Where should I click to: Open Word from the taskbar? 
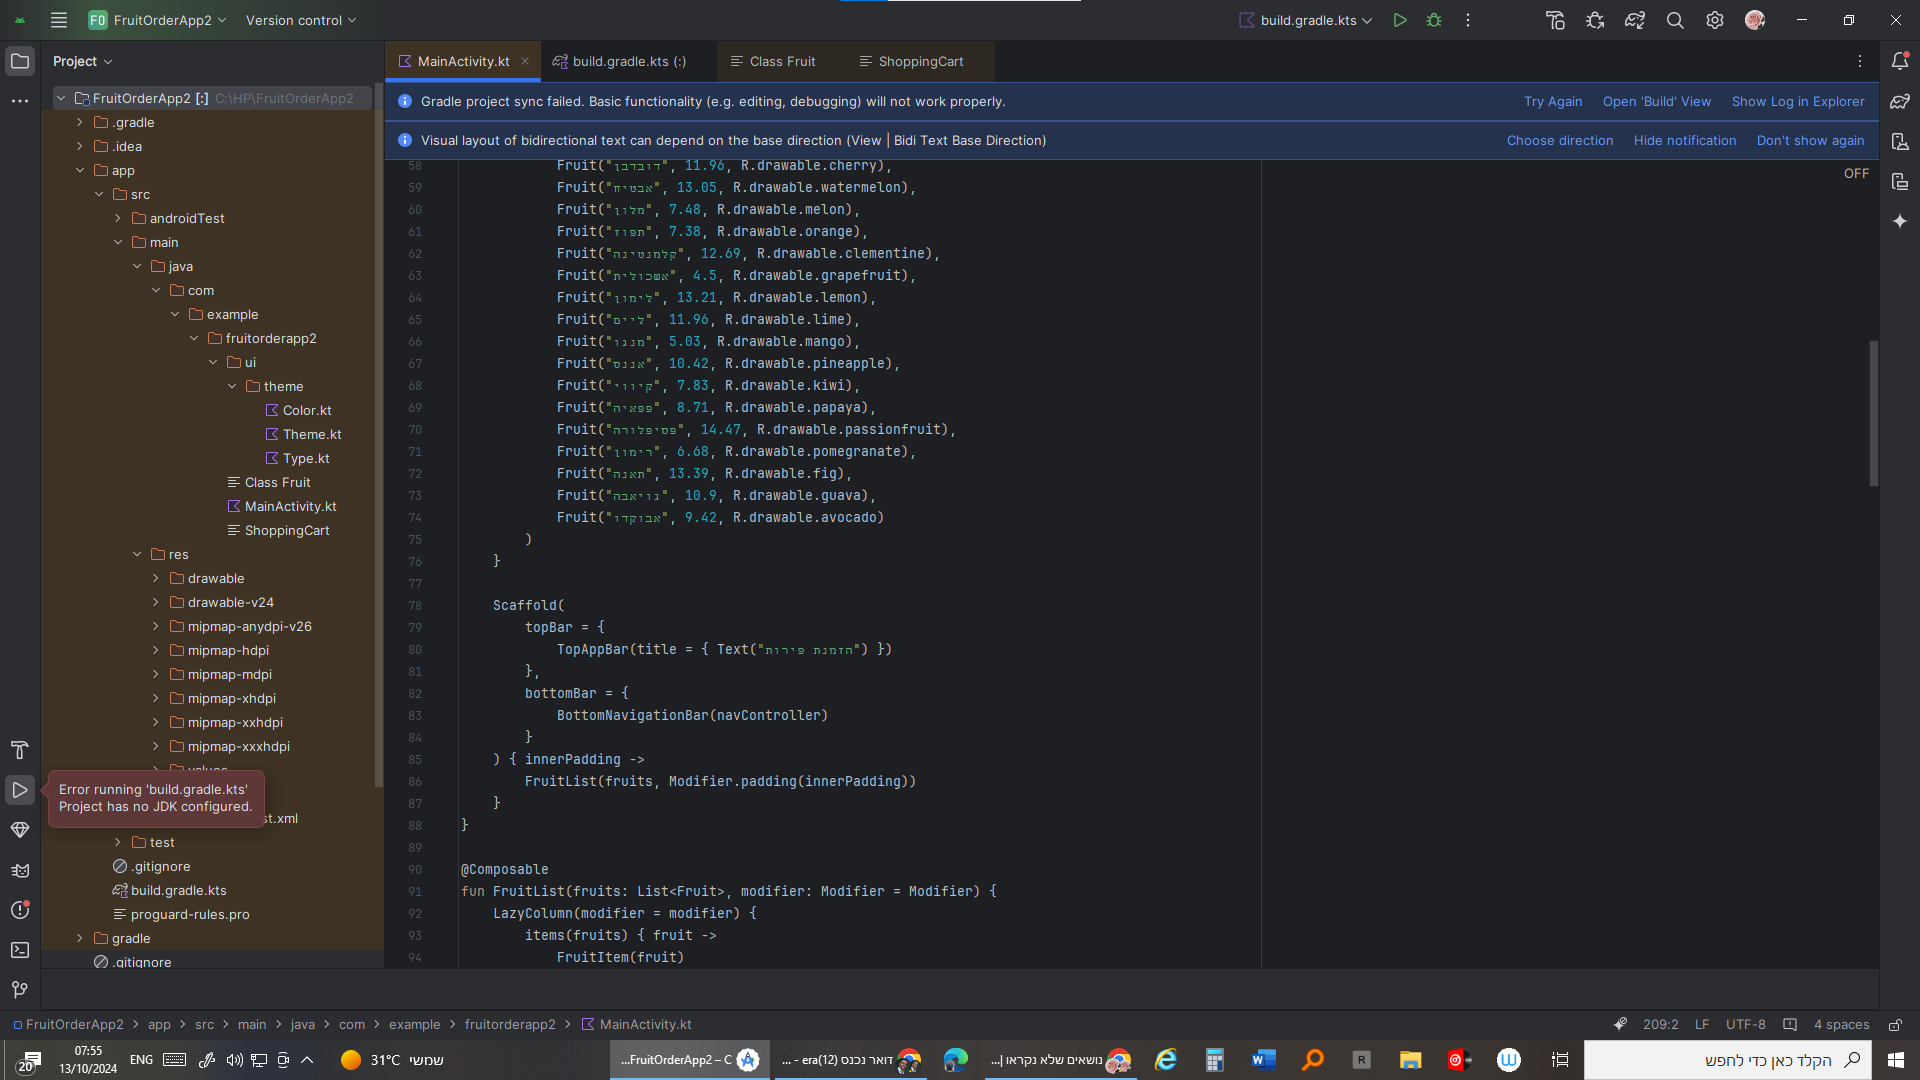click(1263, 1060)
